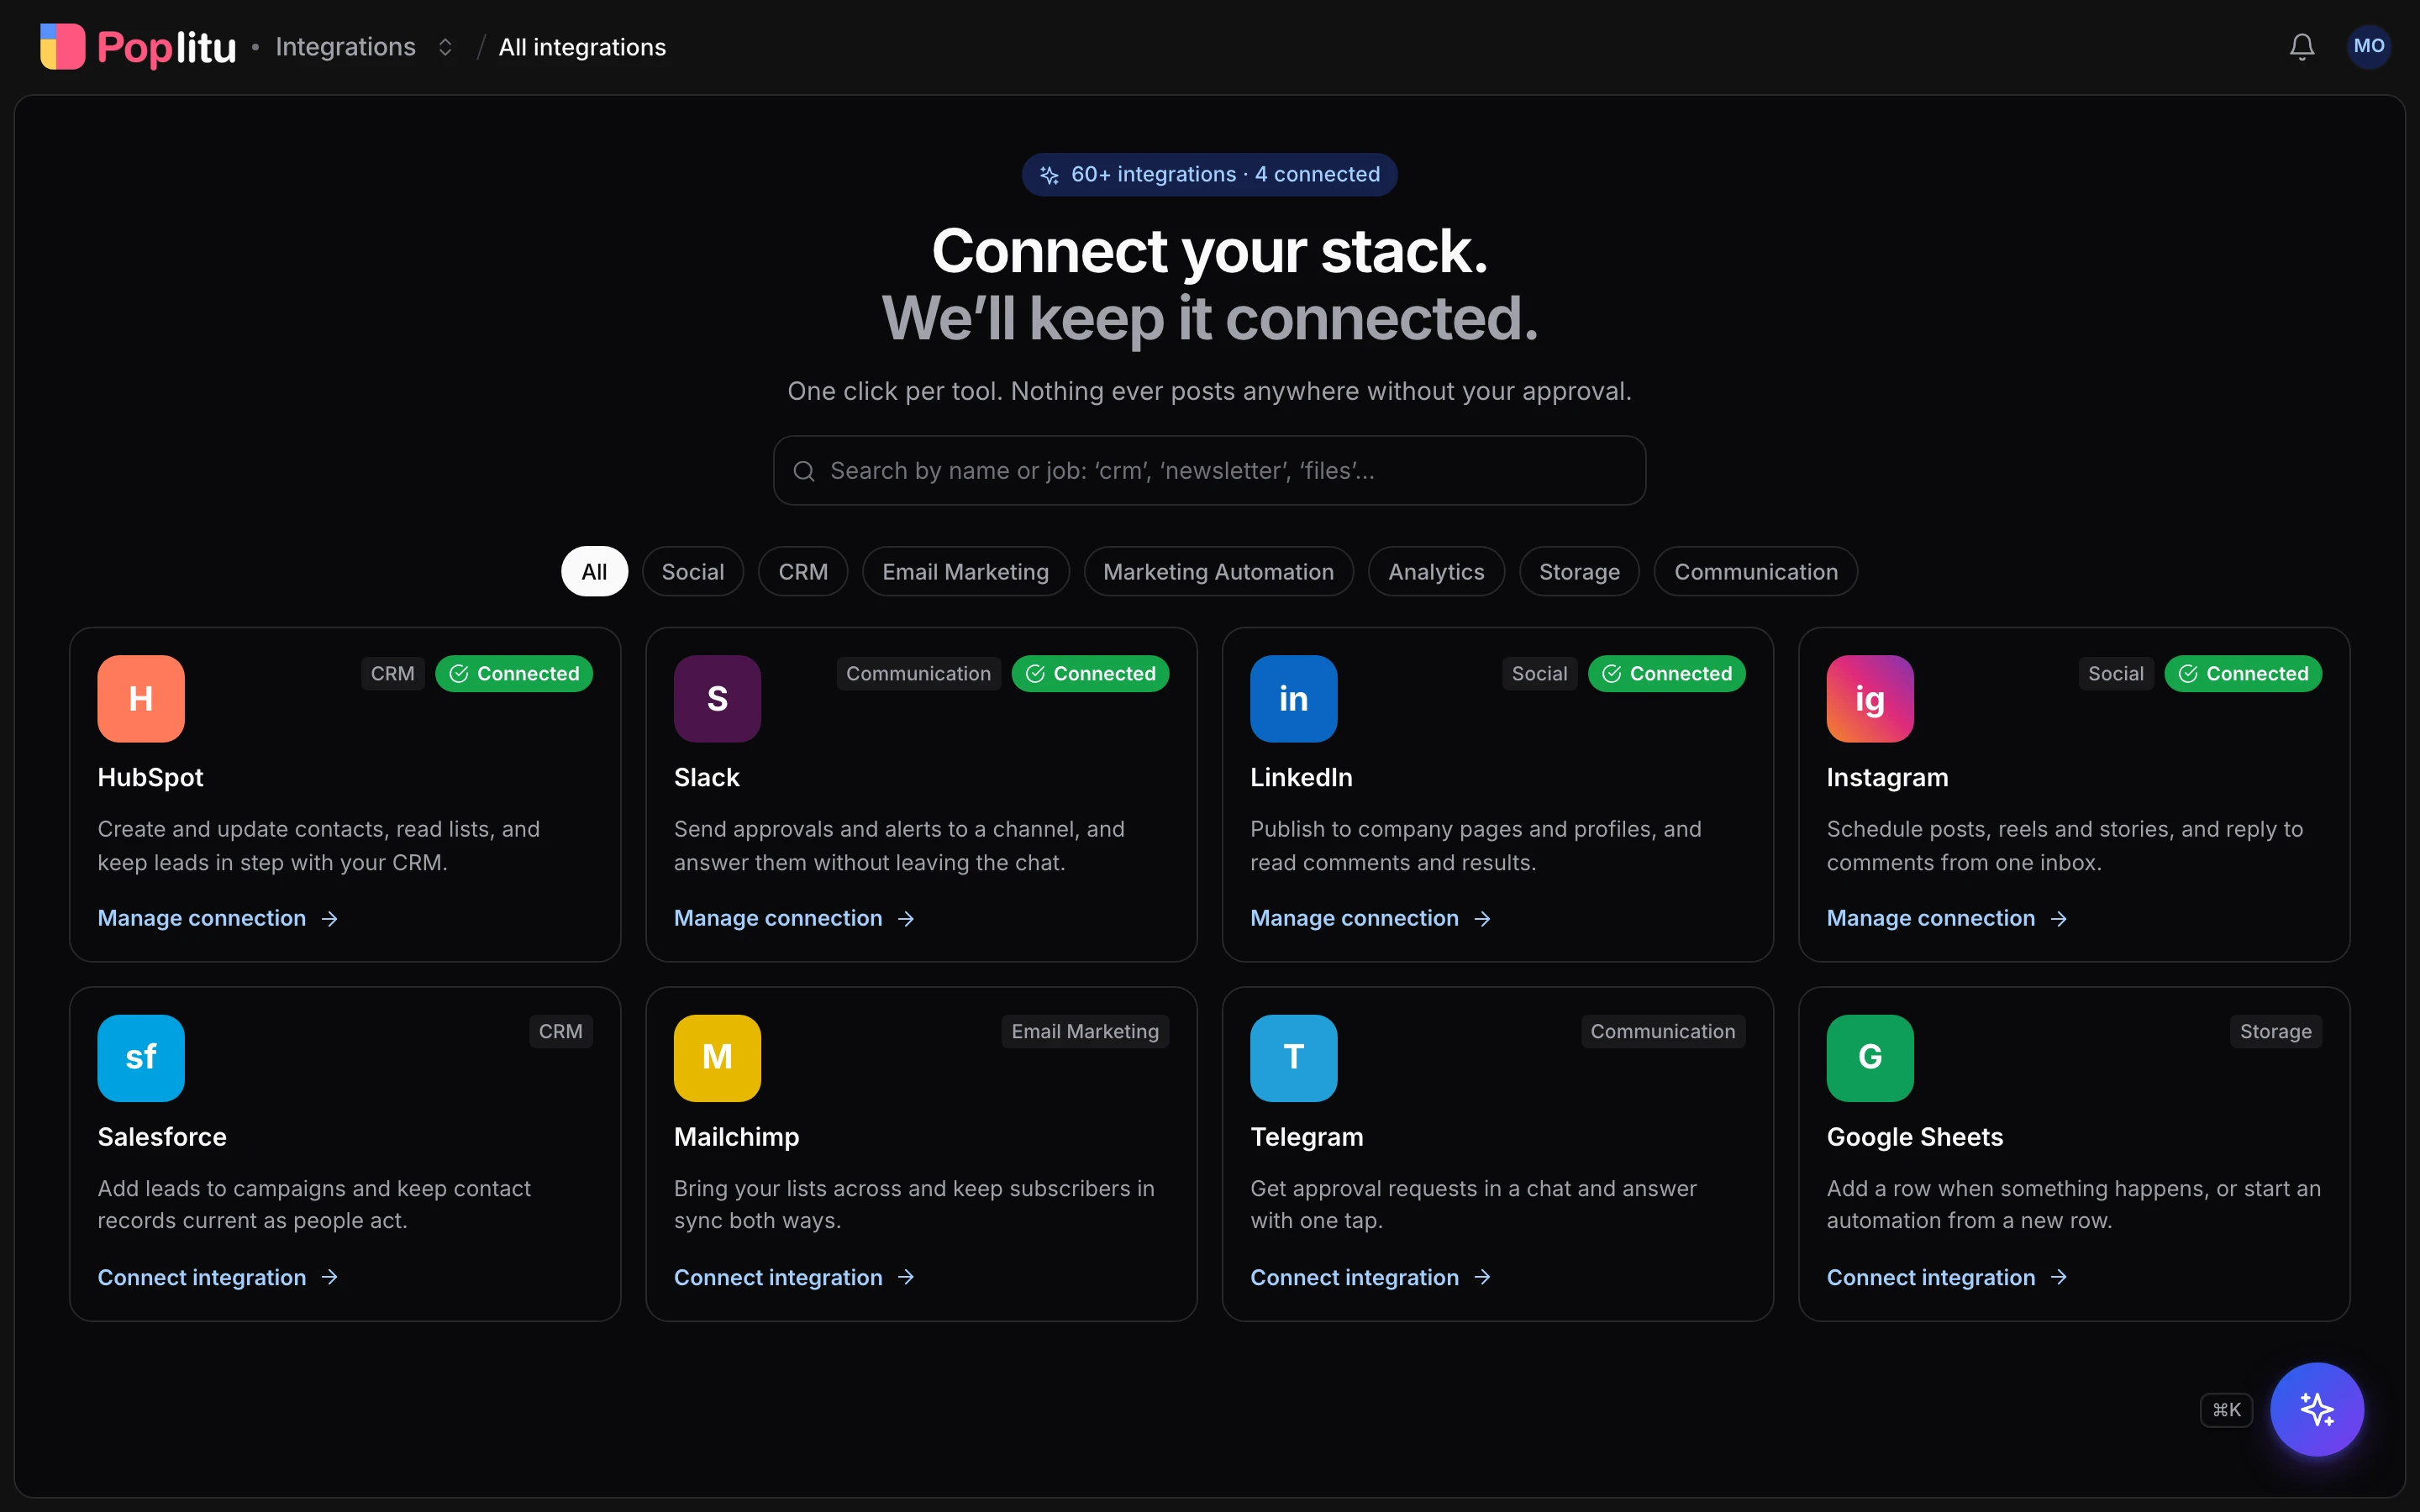Click the All integrations breadcrumb
Image resolution: width=2420 pixels, height=1512 pixels.
click(582, 47)
